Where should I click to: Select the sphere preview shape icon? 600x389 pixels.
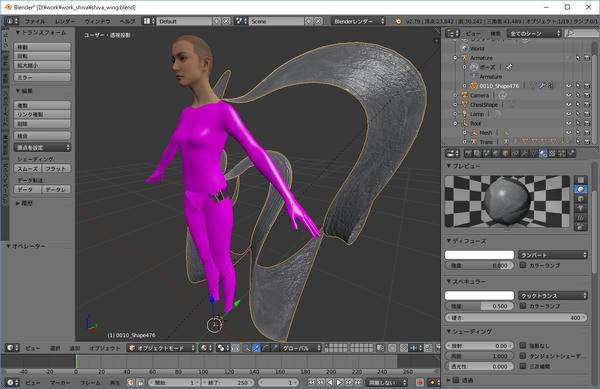(x=581, y=189)
